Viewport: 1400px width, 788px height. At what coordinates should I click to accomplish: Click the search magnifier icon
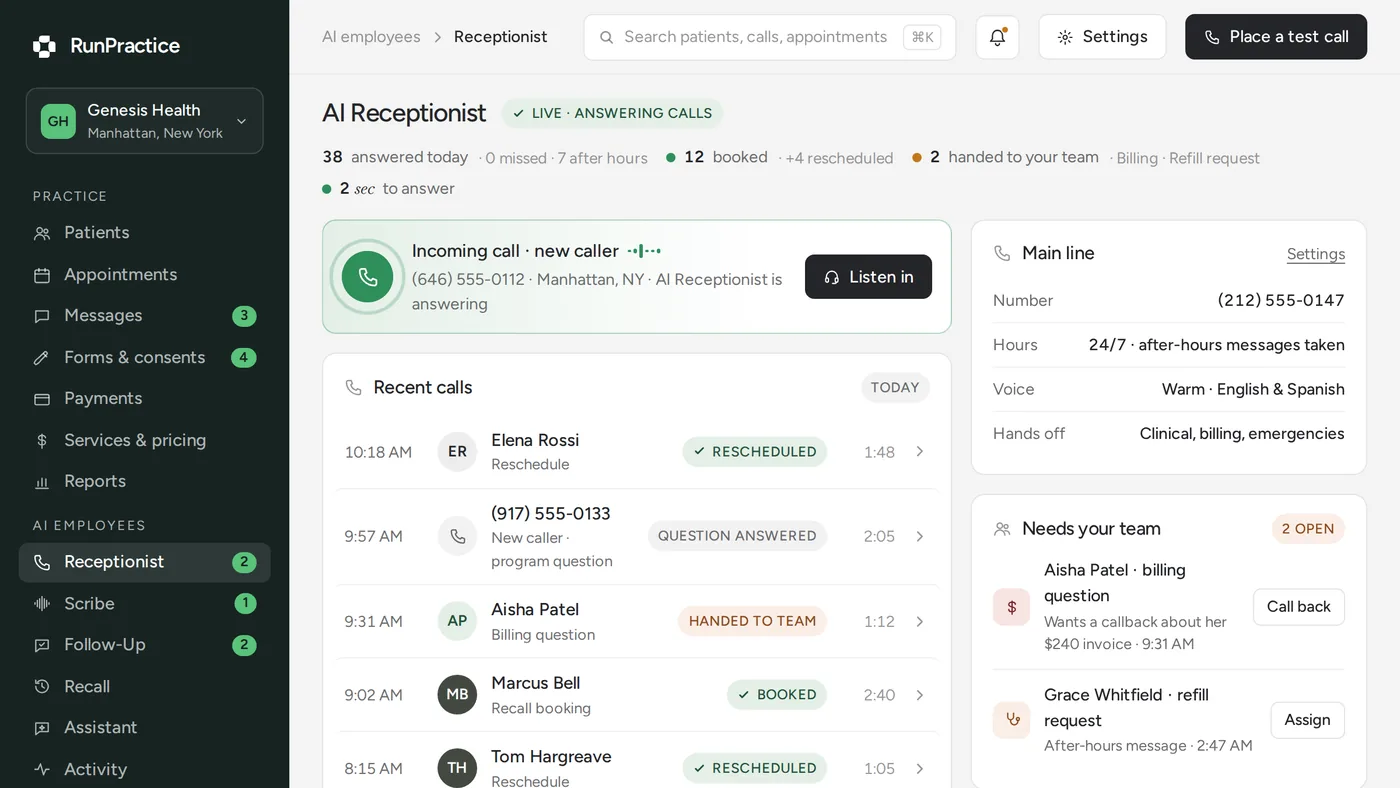(x=606, y=37)
